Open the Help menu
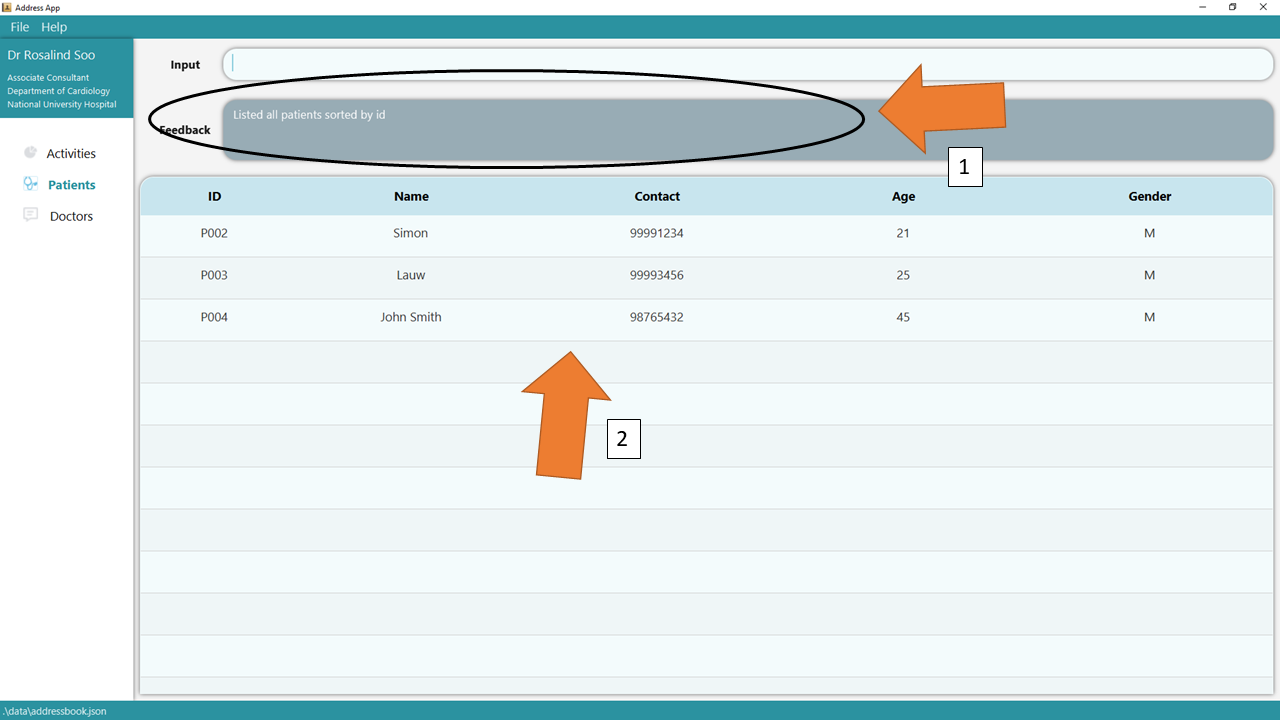1280x720 pixels. click(54, 27)
